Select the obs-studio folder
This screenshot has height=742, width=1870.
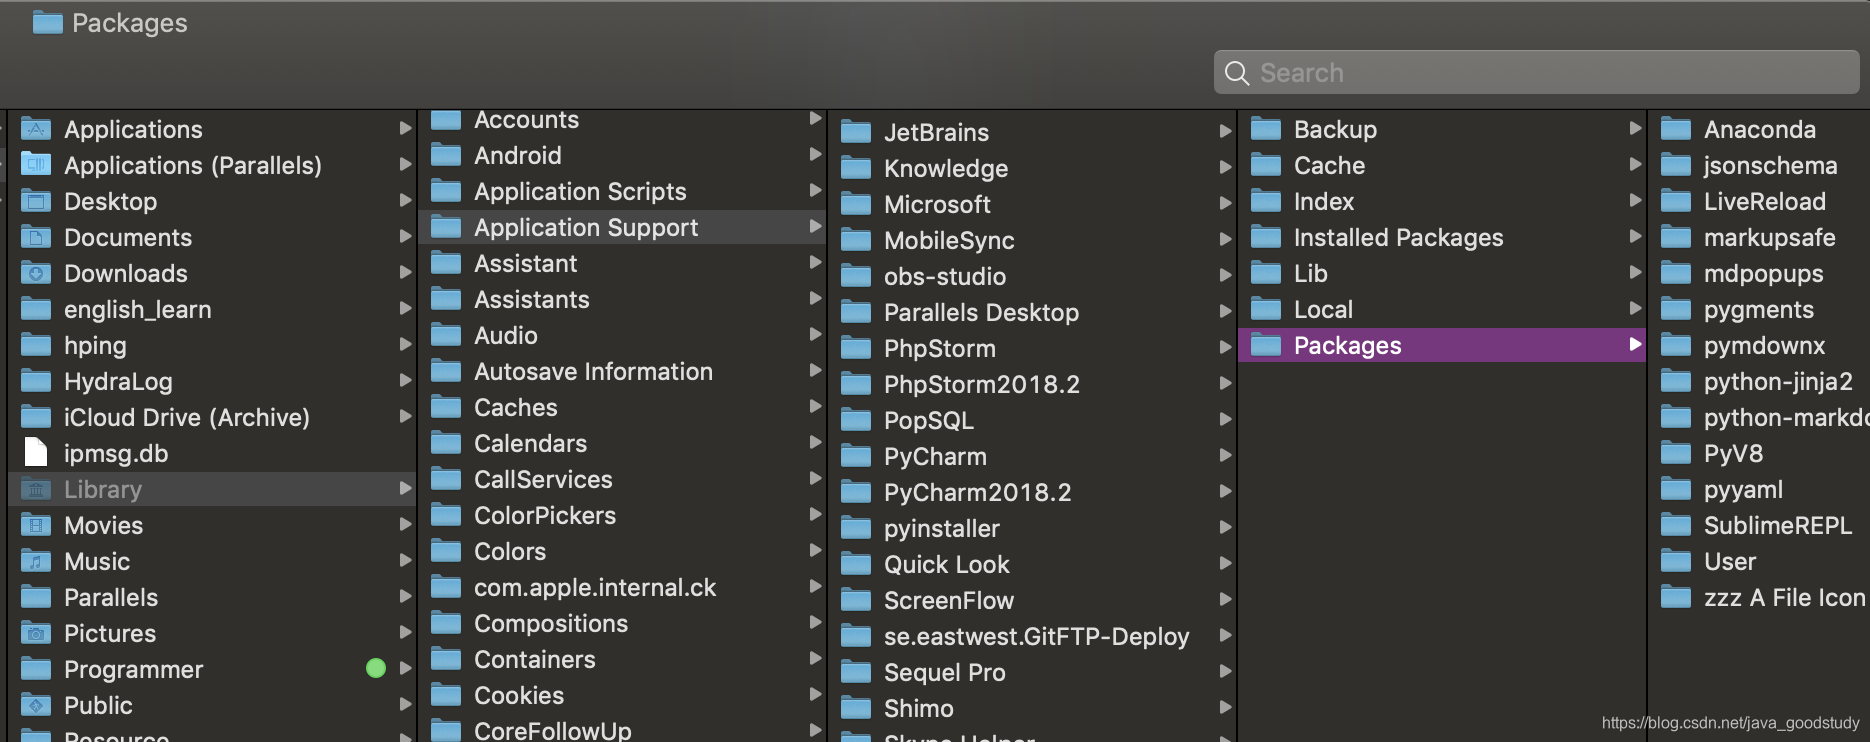click(x=1032, y=276)
